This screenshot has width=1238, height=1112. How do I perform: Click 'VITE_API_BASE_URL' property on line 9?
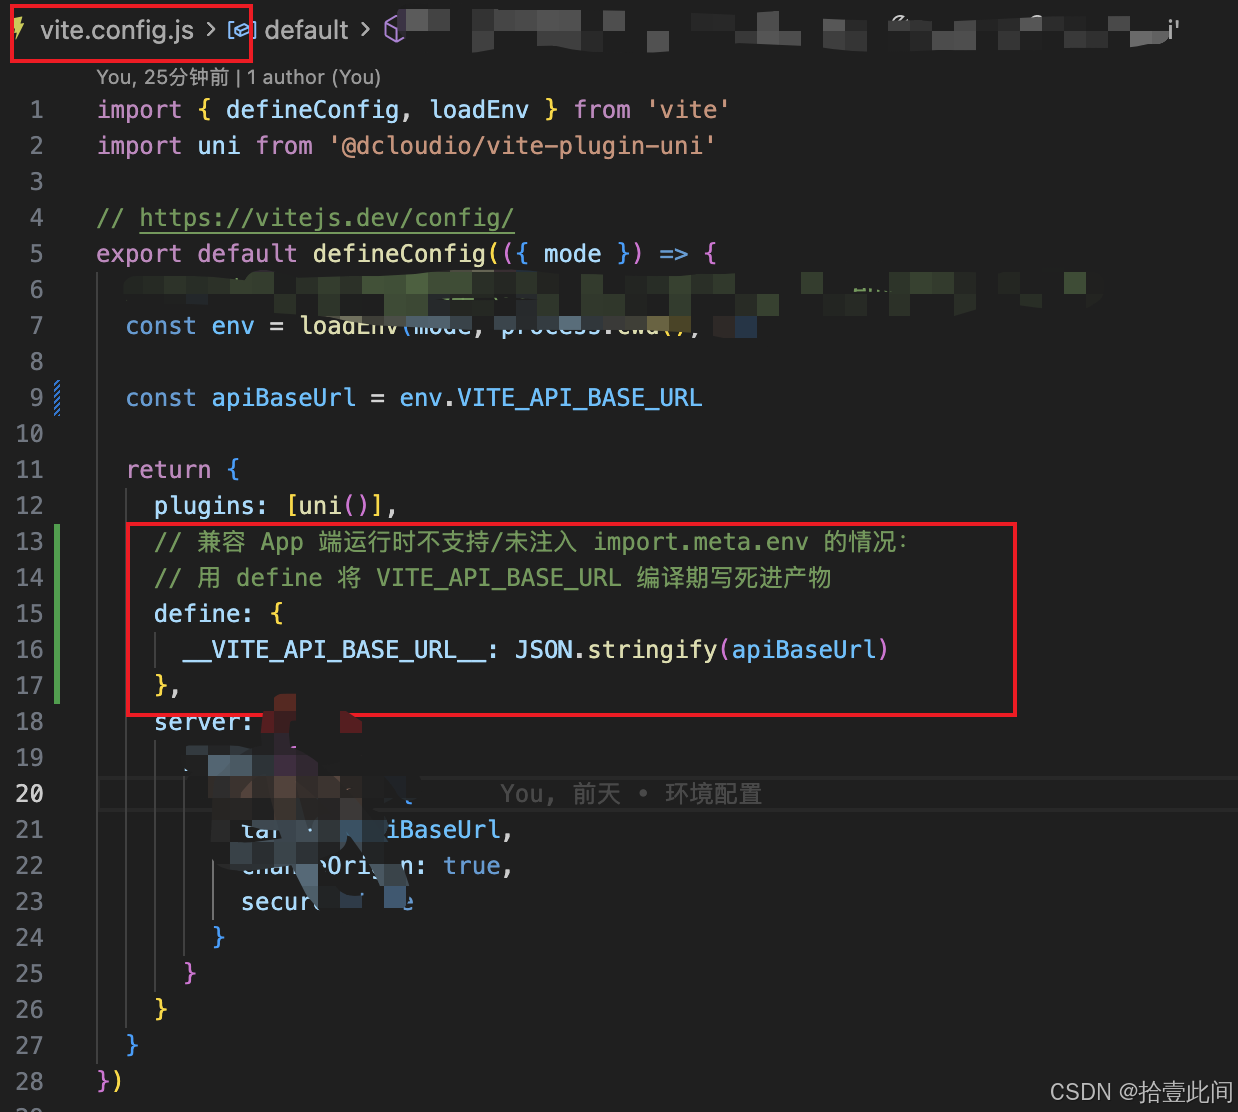click(580, 398)
